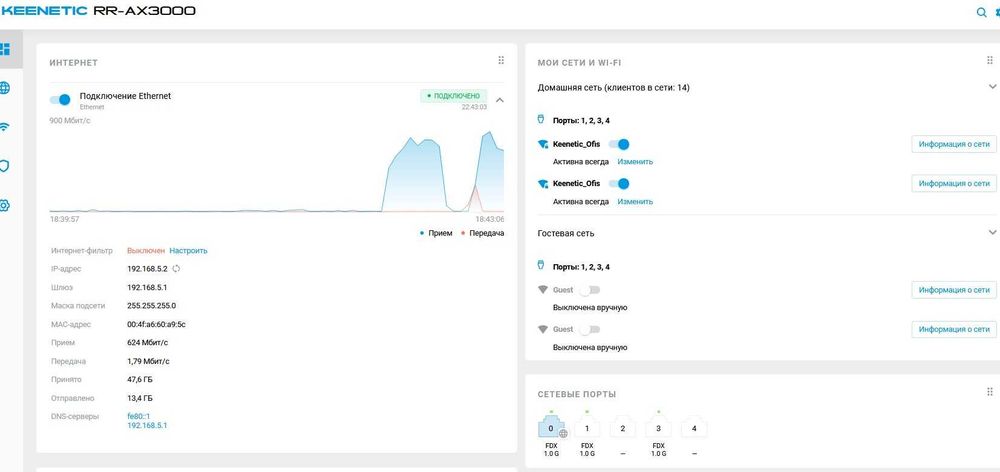Enable the second Guest network toggle
Image resolution: width=1000 pixels, height=472 pixels.
tap(590, 329)
